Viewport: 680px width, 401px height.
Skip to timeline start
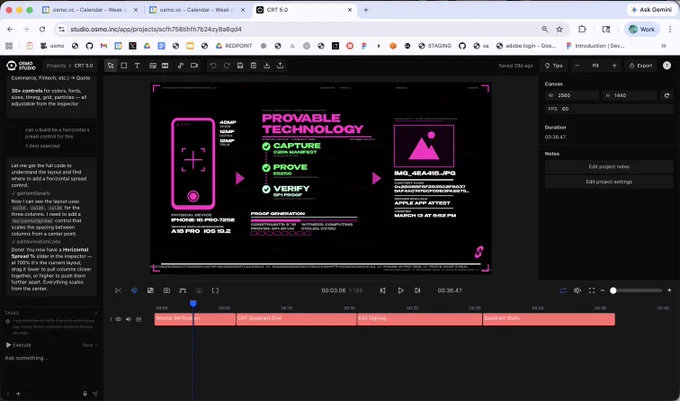(x=382, y=290)
